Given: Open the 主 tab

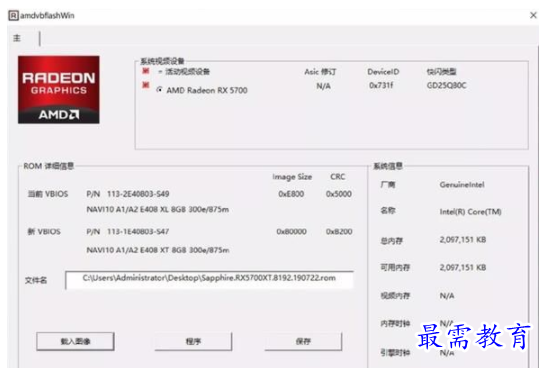Looking at the screenshot, I should pyautogui.click(x=17, y=38).
